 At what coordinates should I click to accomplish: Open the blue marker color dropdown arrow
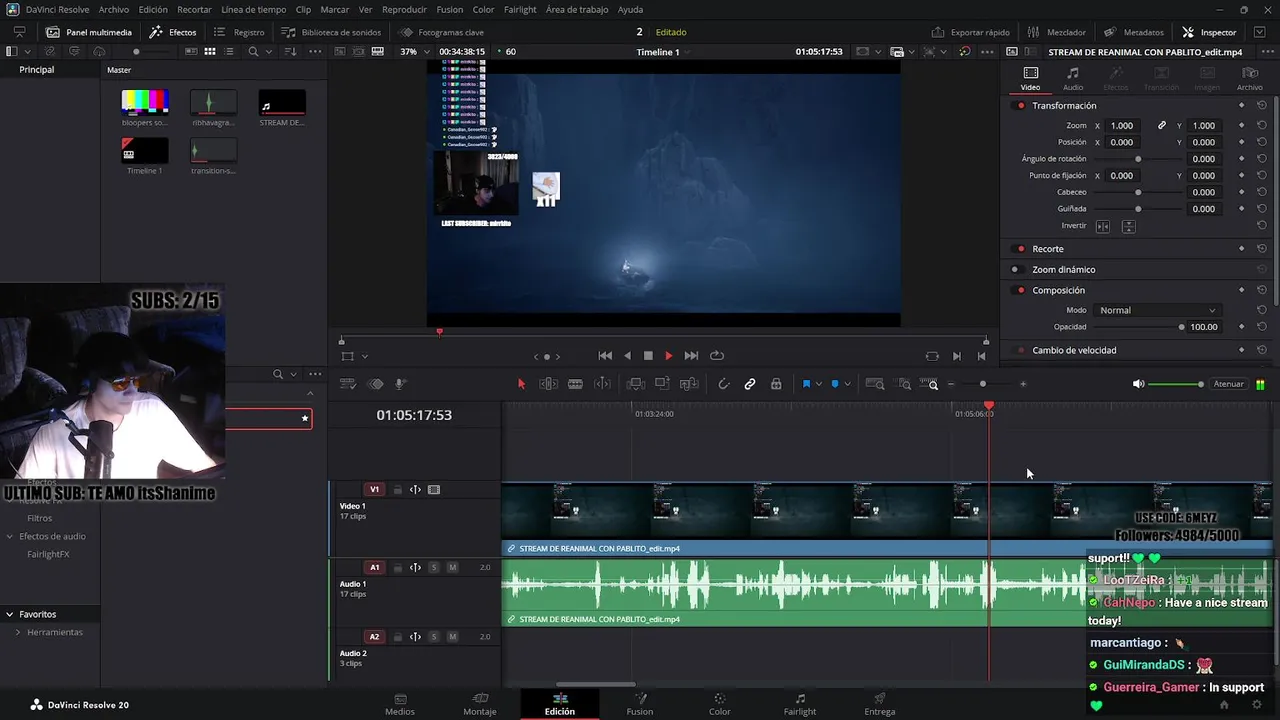pyautogui.click(x=848, y=384)
